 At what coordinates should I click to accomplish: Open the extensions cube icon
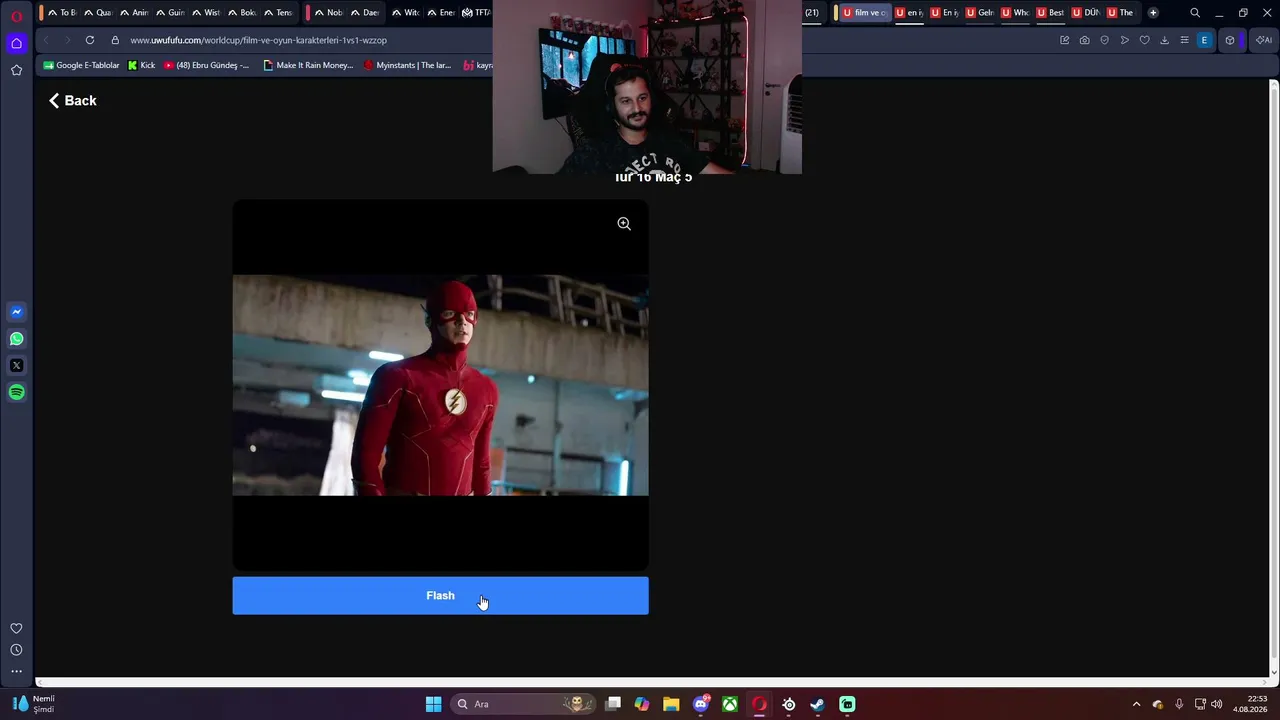[1230, 40]
